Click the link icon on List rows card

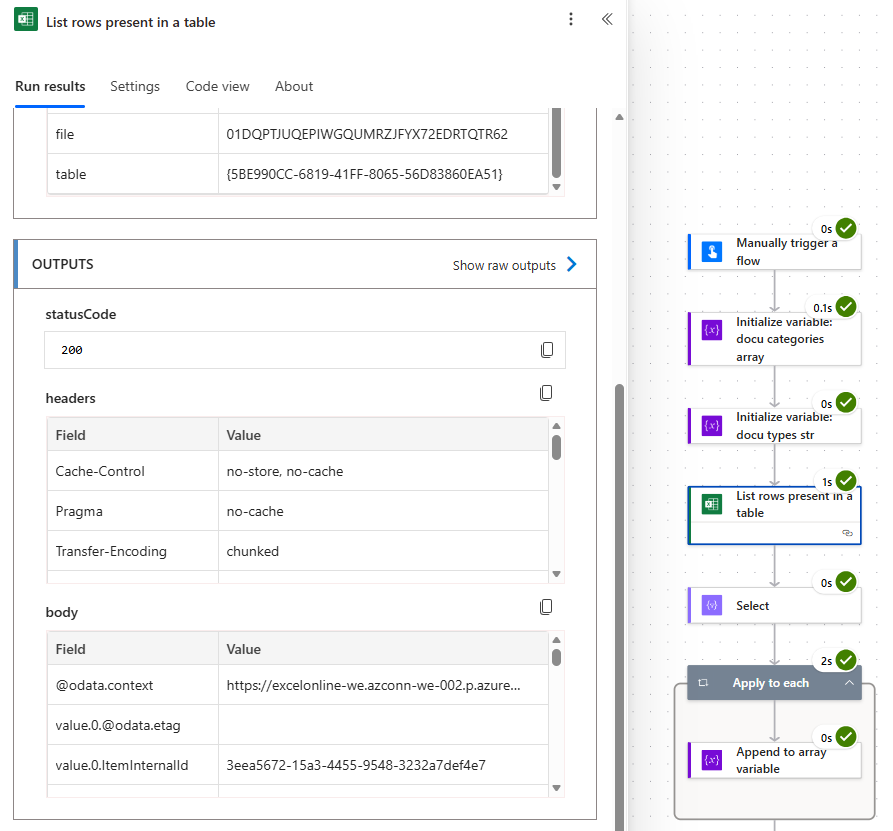click(847, 533)
